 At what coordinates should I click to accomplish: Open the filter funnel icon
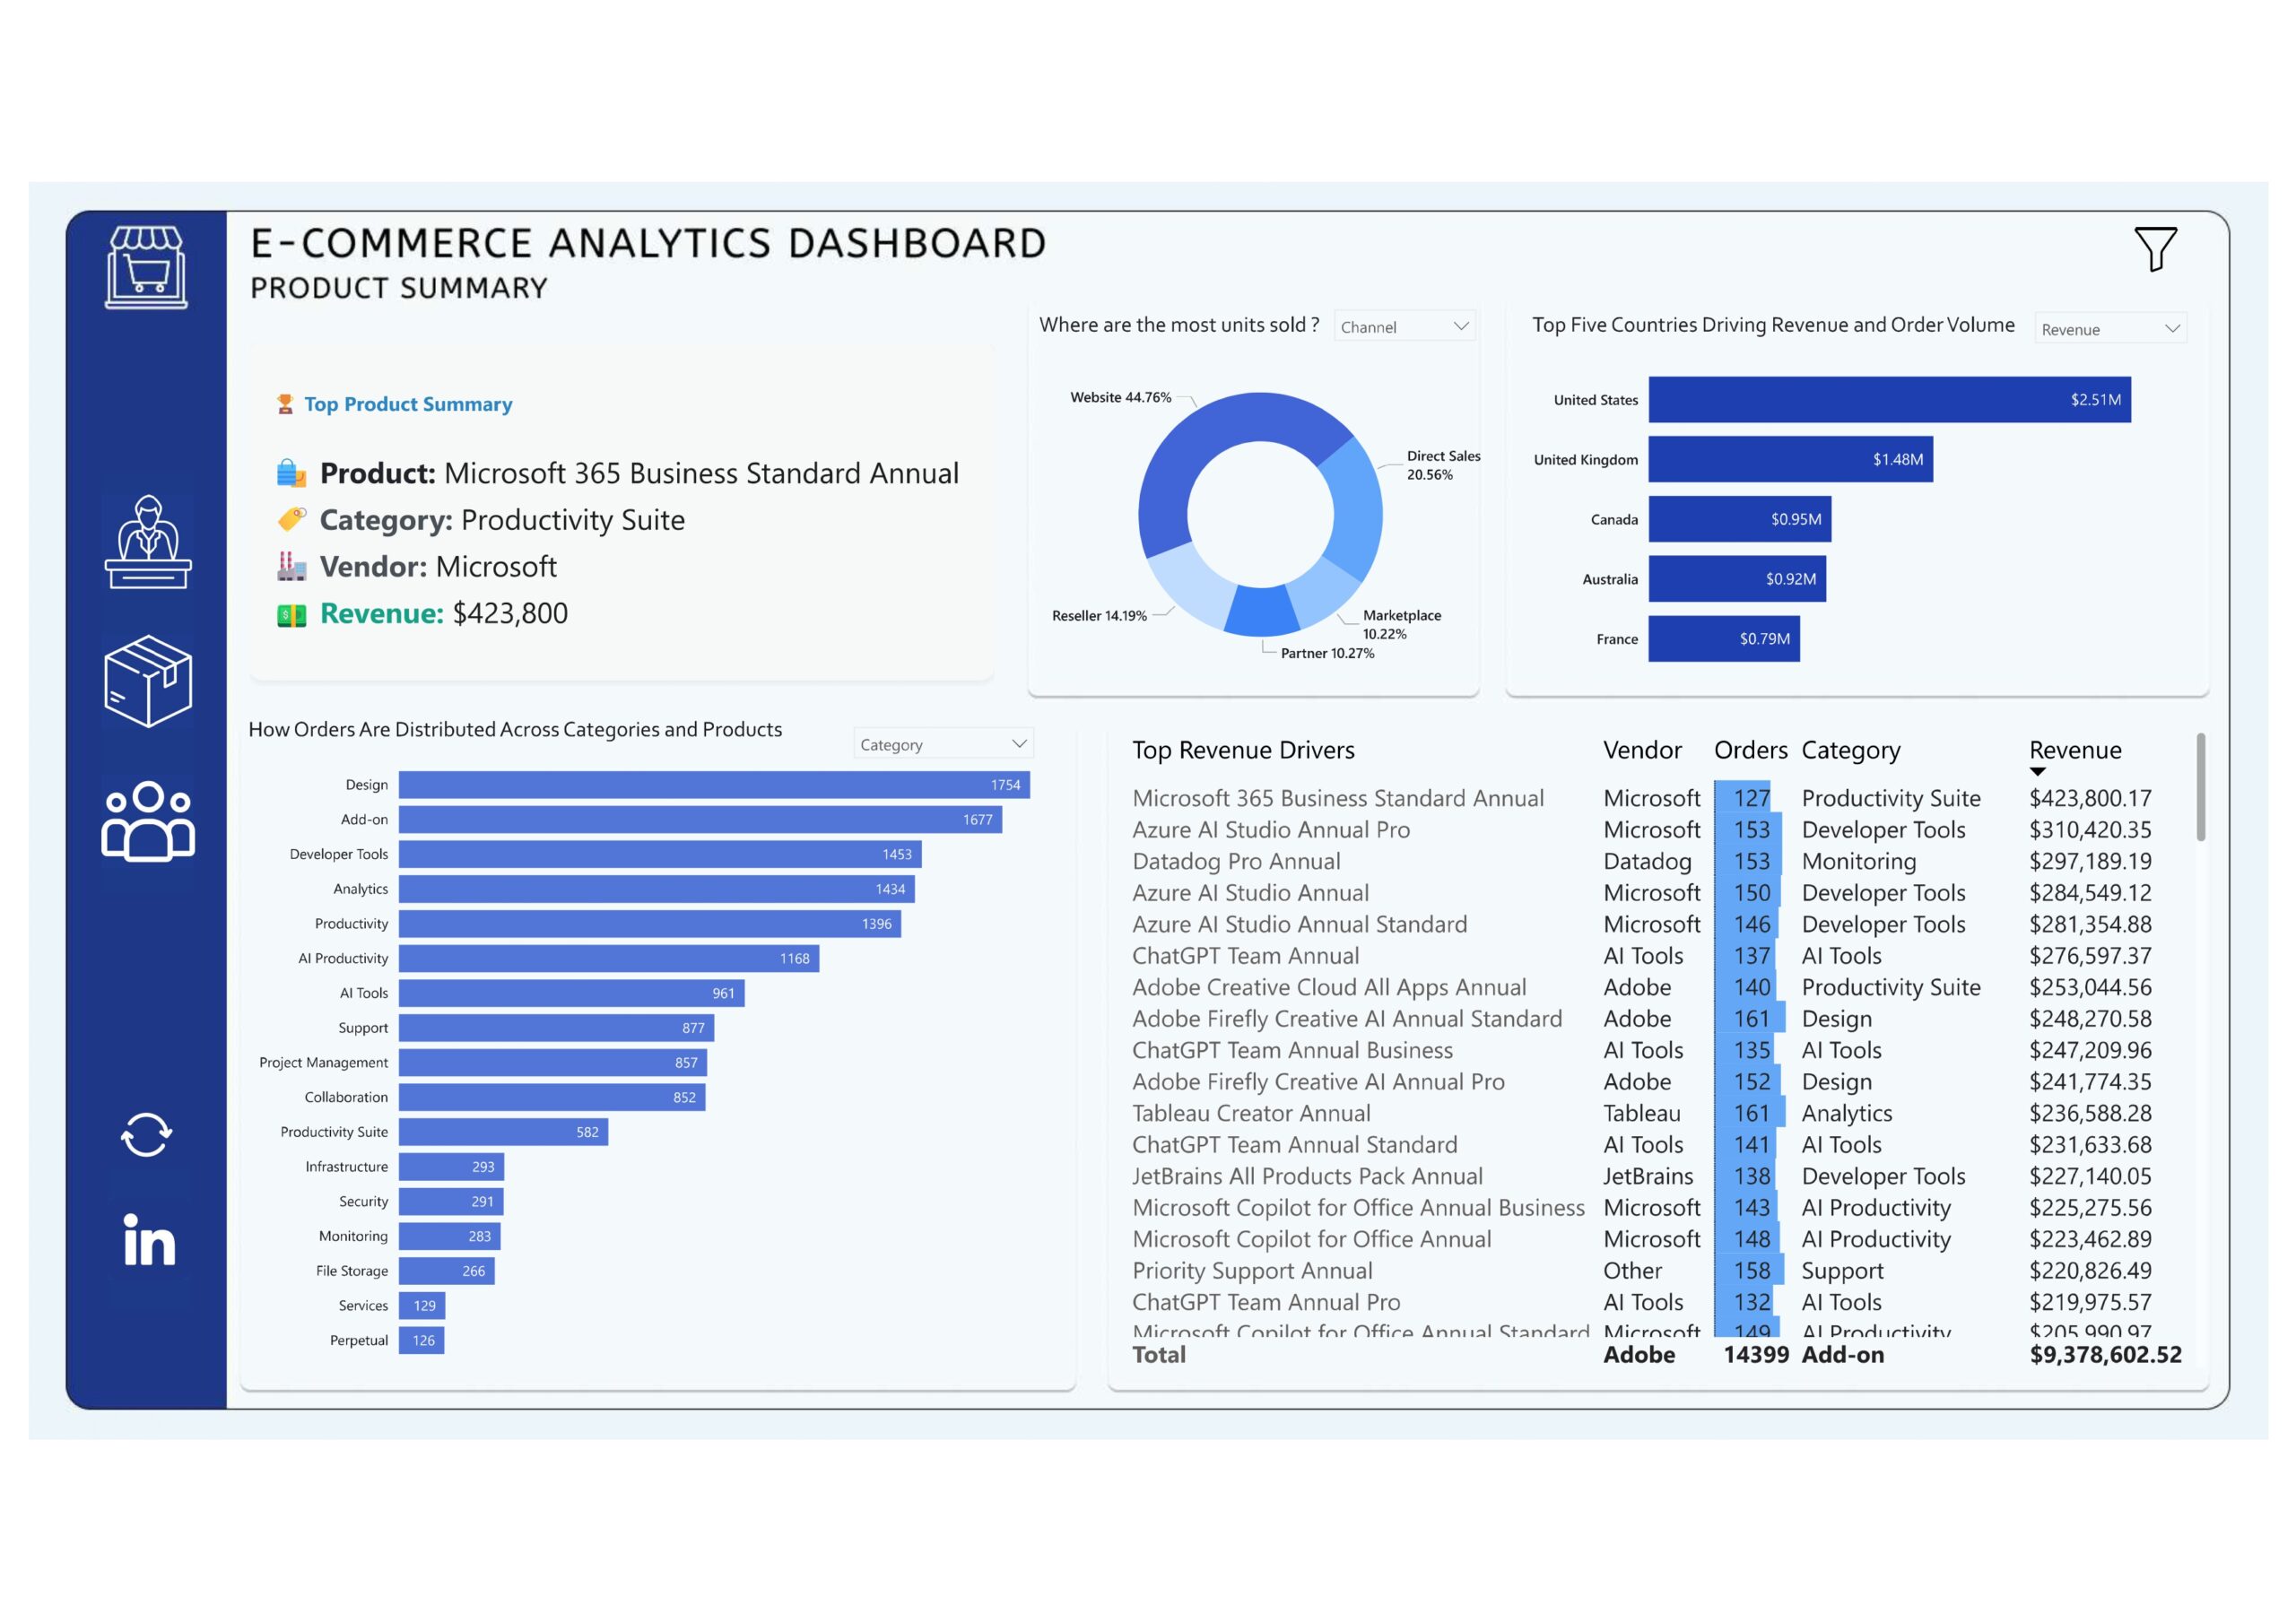(x=2155, y=248)
